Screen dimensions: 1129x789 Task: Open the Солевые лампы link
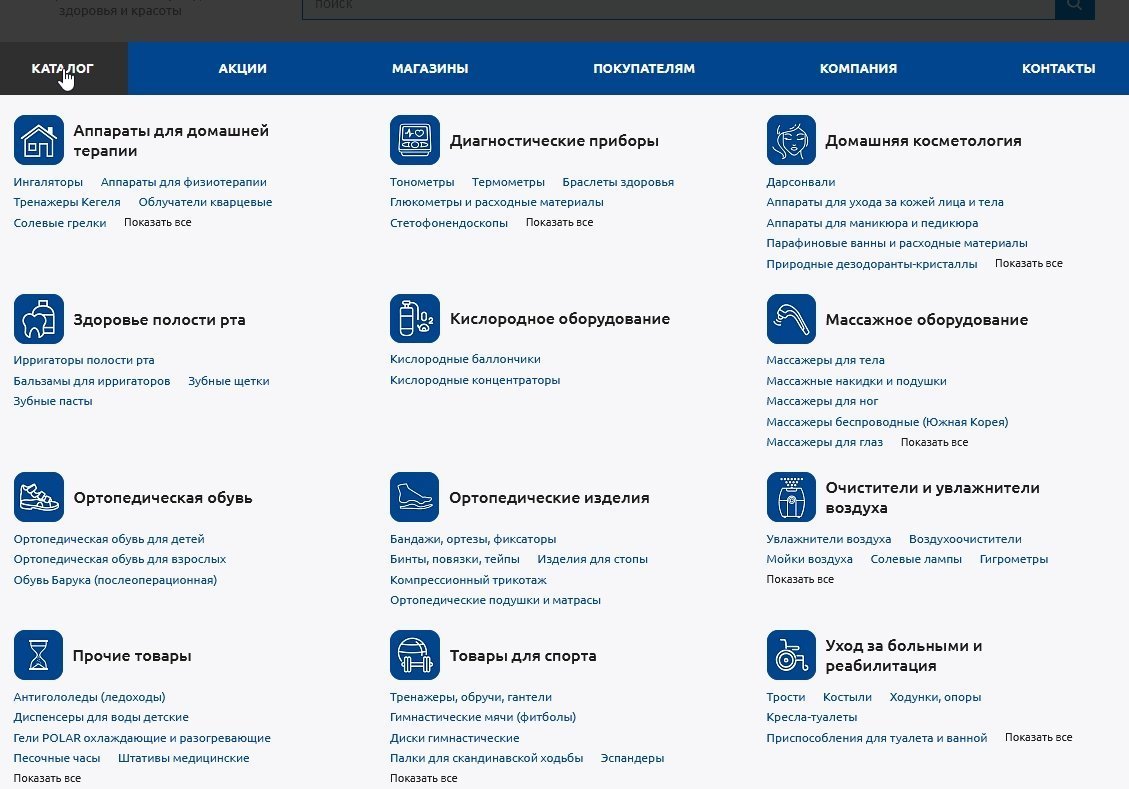(x=916, y=559)
